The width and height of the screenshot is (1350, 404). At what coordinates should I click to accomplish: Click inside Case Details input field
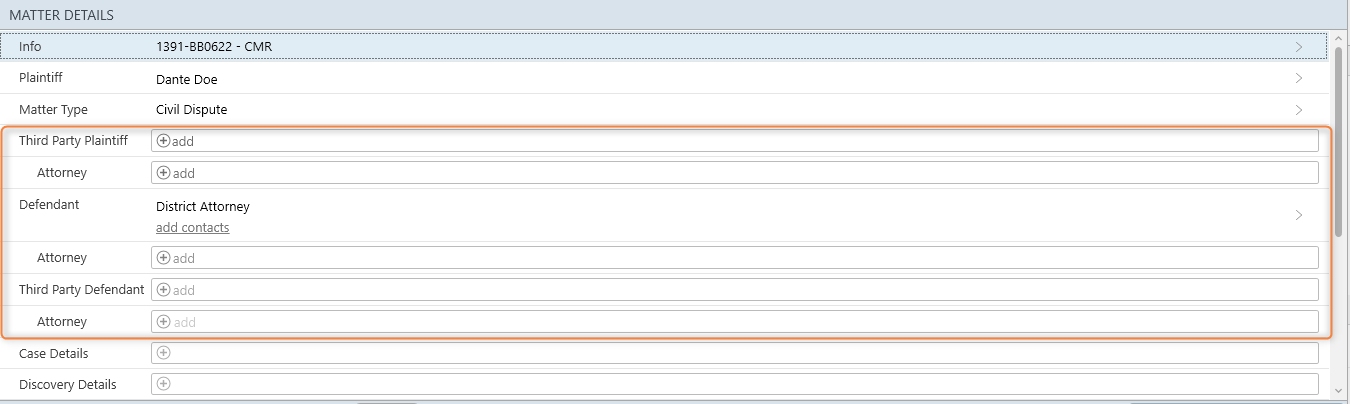pyautogui.click(x=735, y=353)
